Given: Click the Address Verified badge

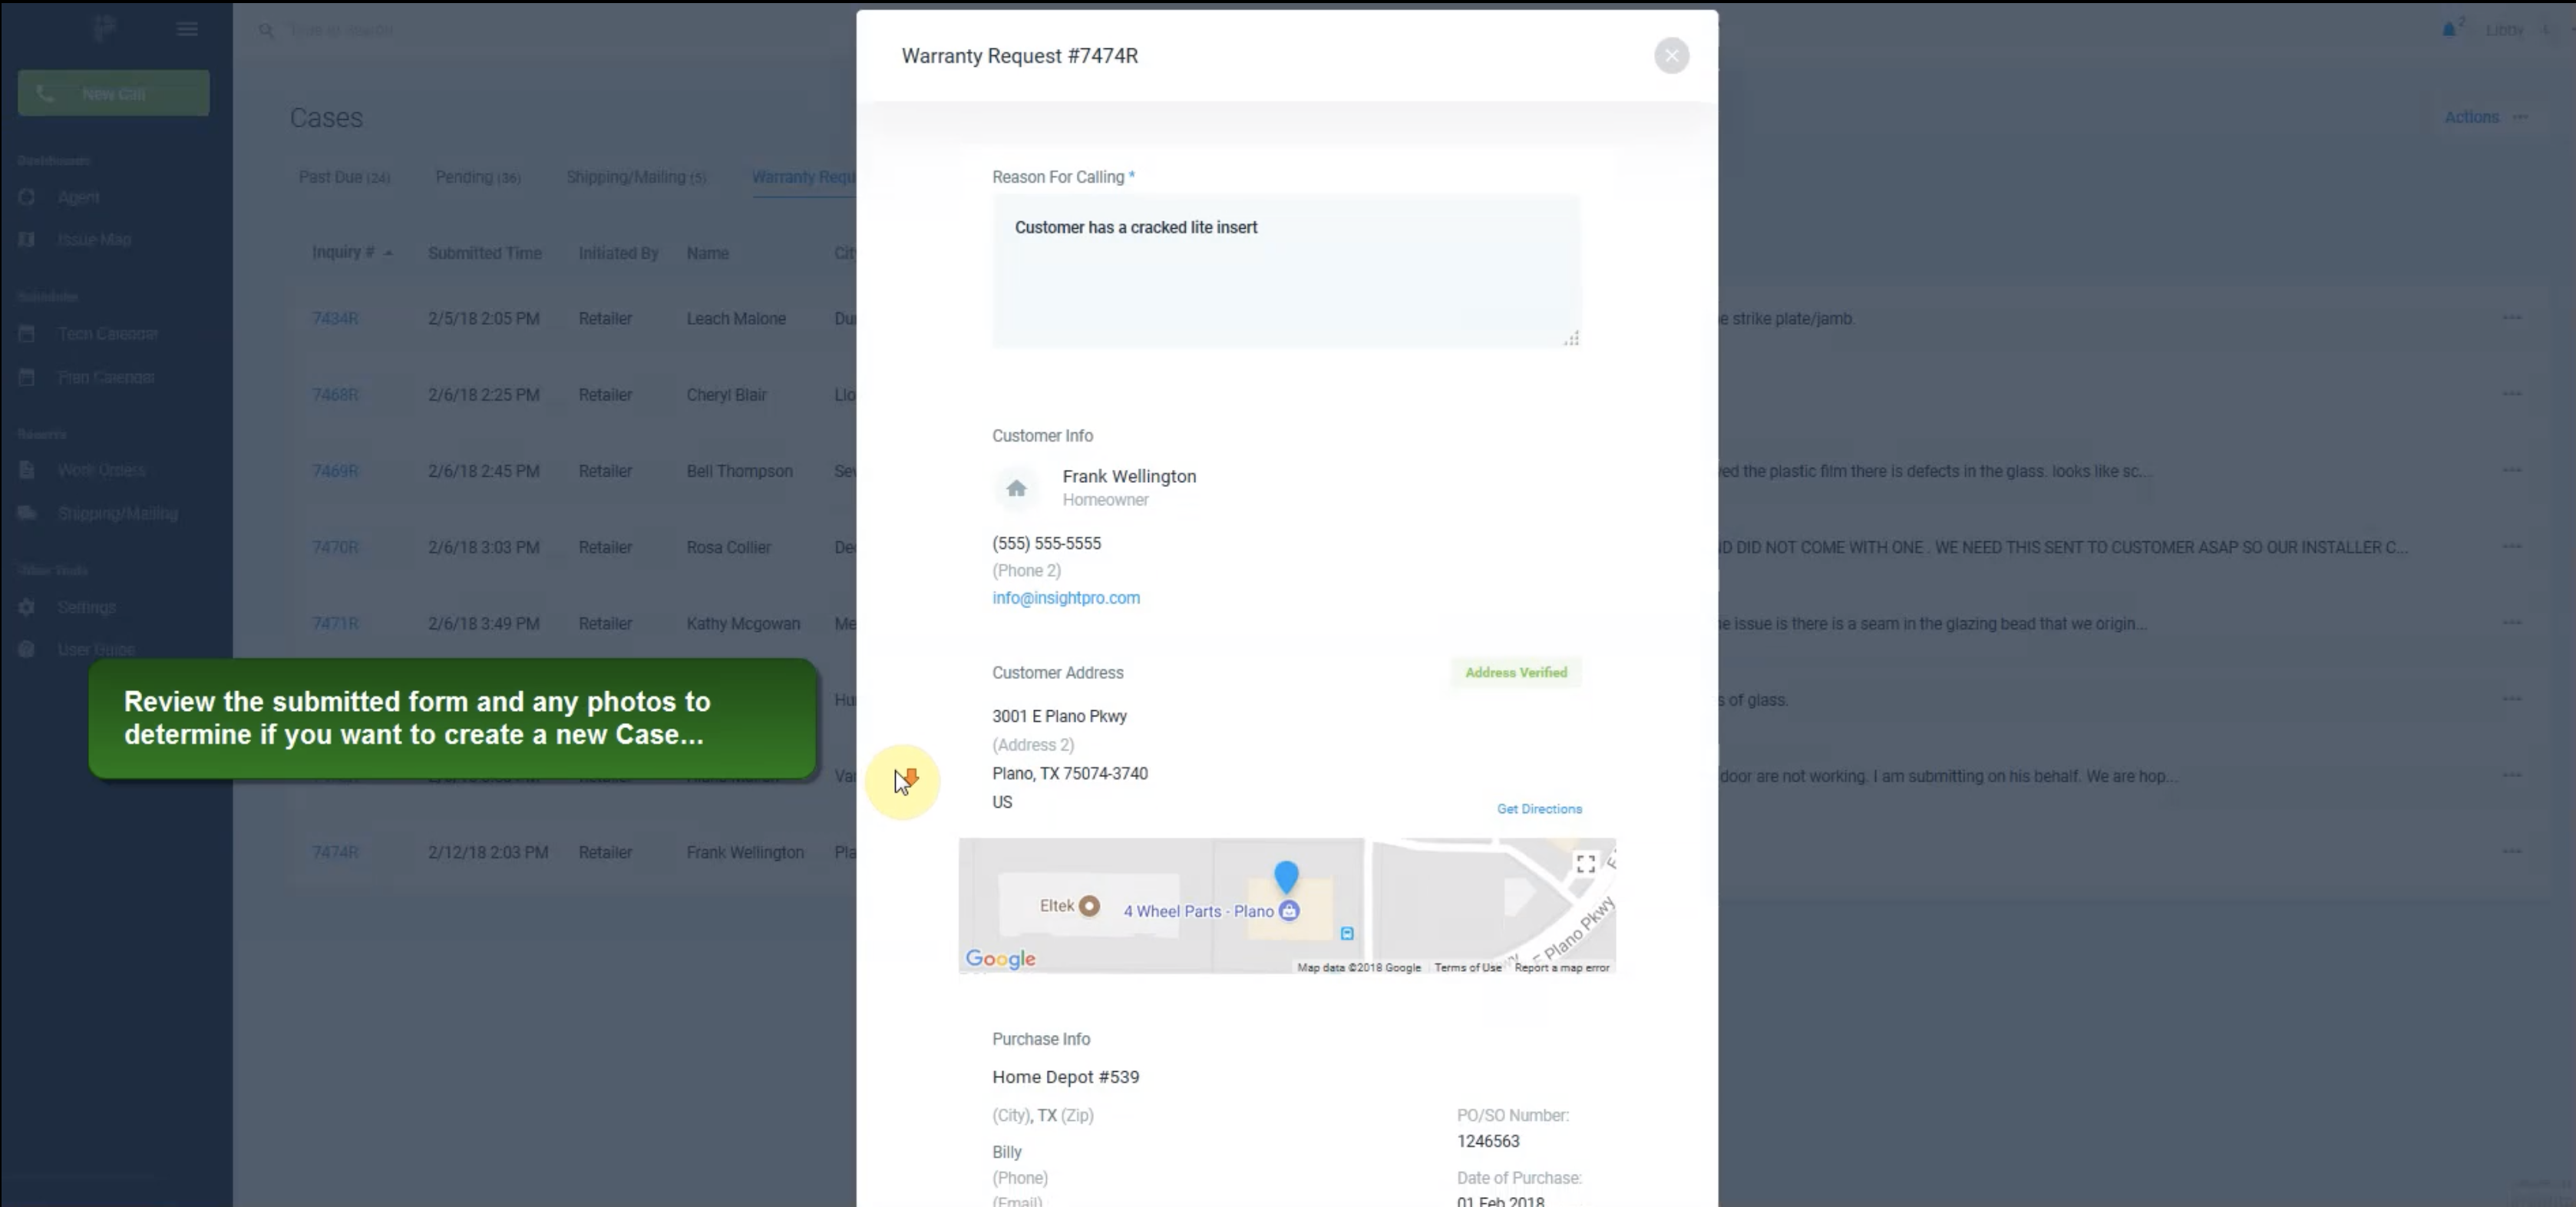Looking at the screenshot, I should point(1516,673).
